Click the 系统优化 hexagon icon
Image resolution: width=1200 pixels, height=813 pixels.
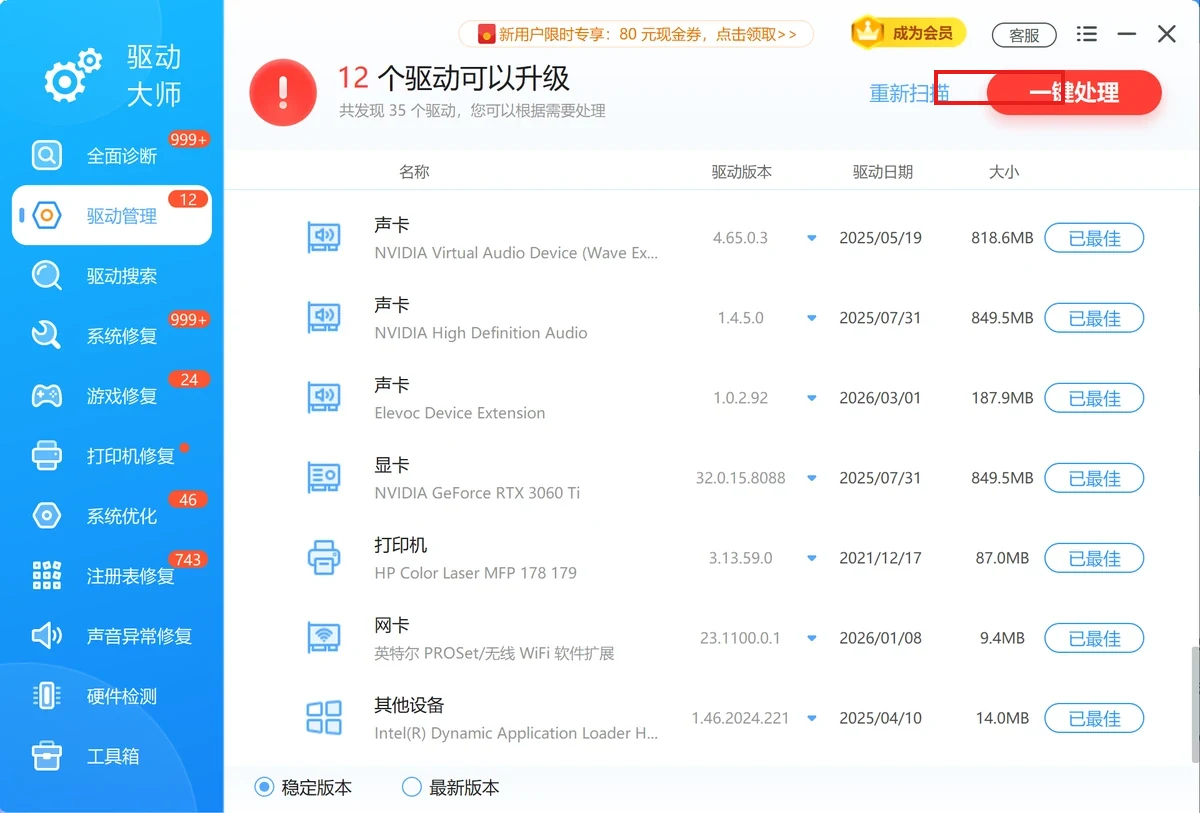[46, 515]
